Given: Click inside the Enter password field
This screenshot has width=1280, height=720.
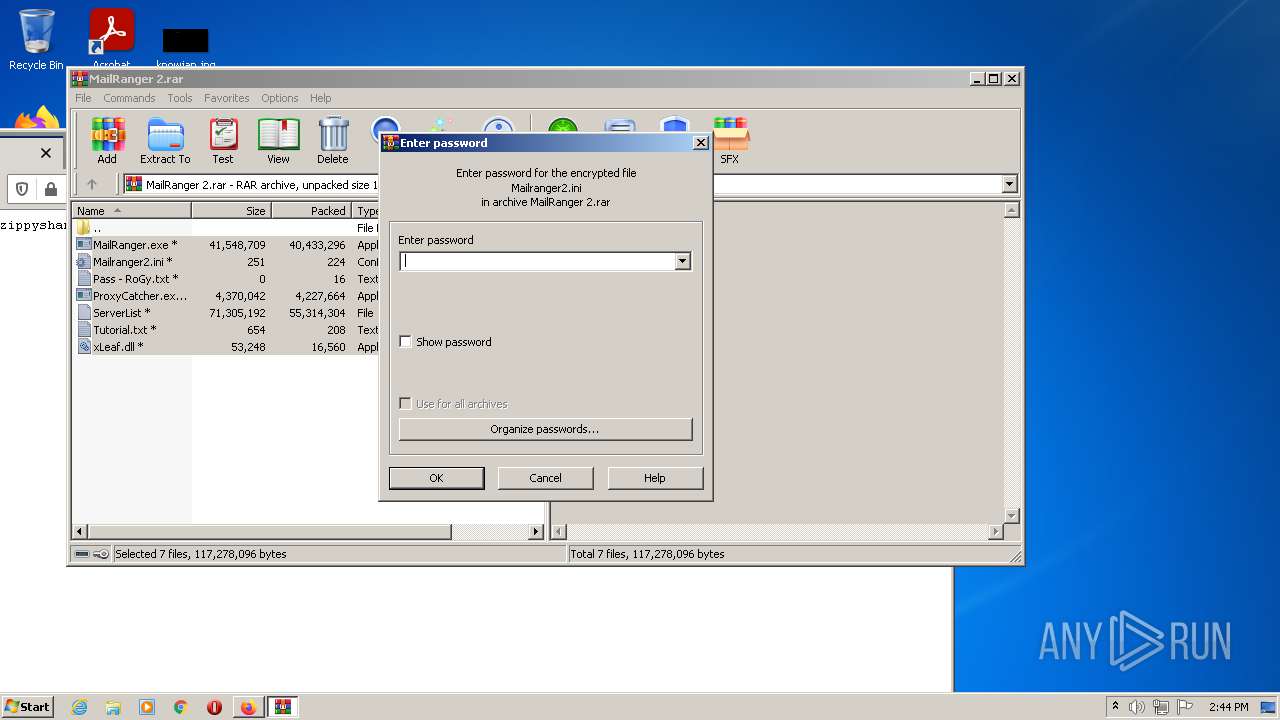Looking at the screenshot, I should click(x=537, y=262).
